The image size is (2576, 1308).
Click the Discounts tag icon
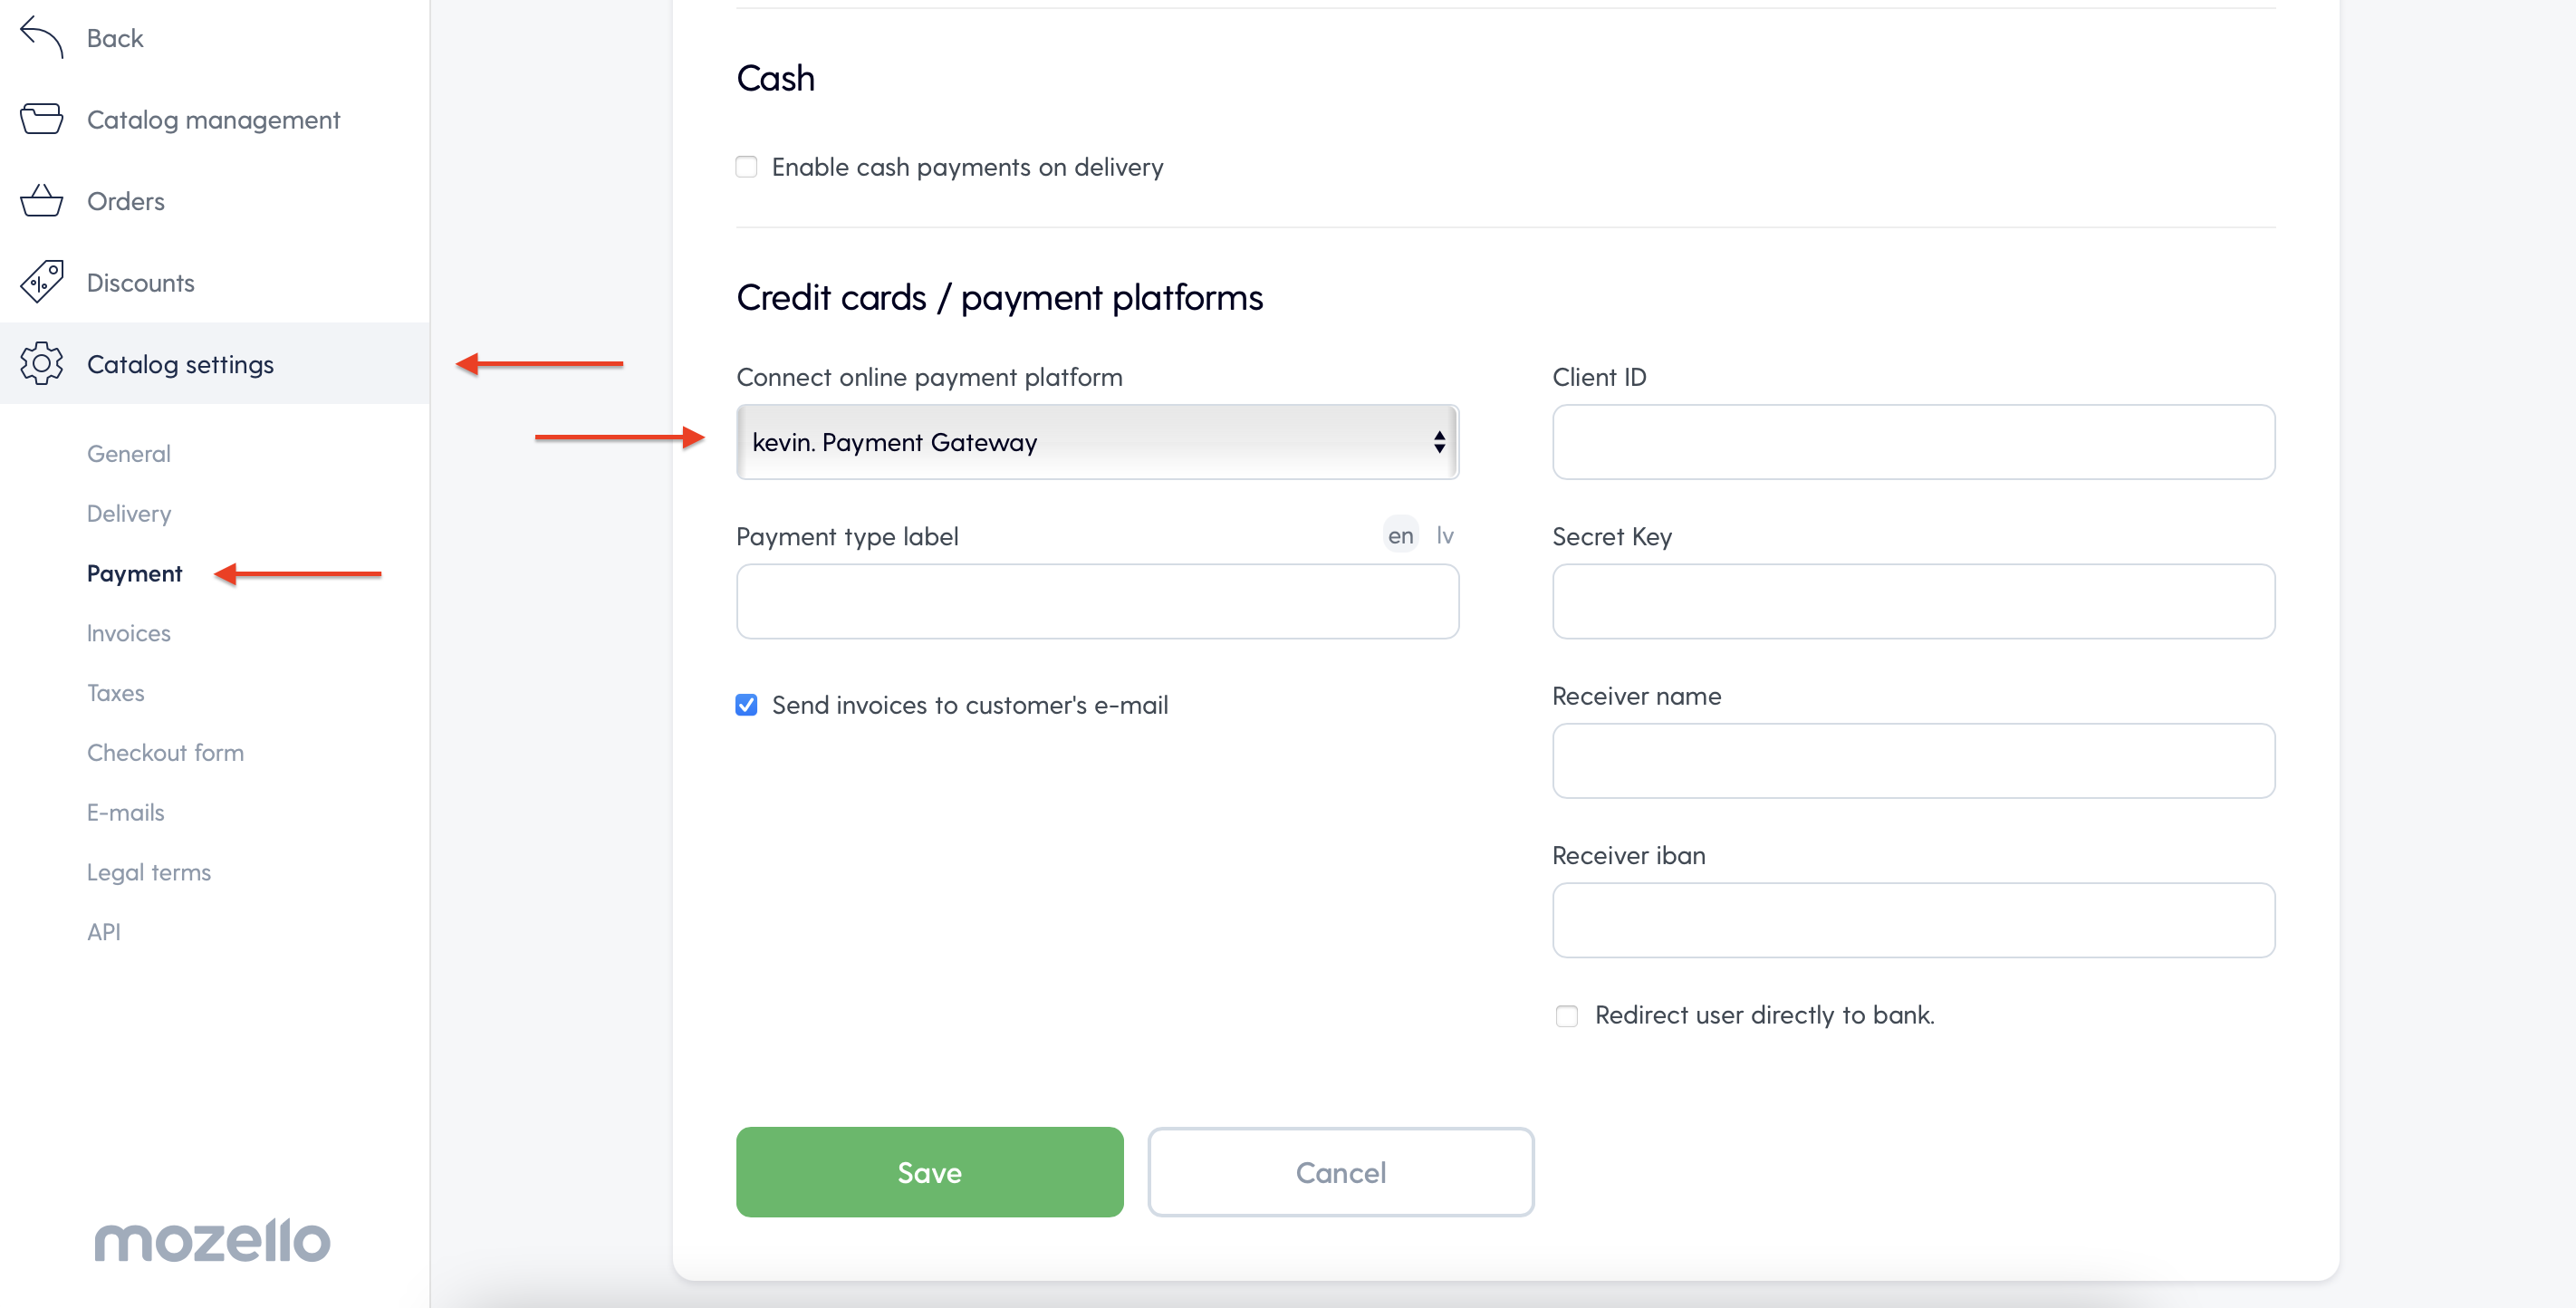pyautogui.click(x=41, y=282)
